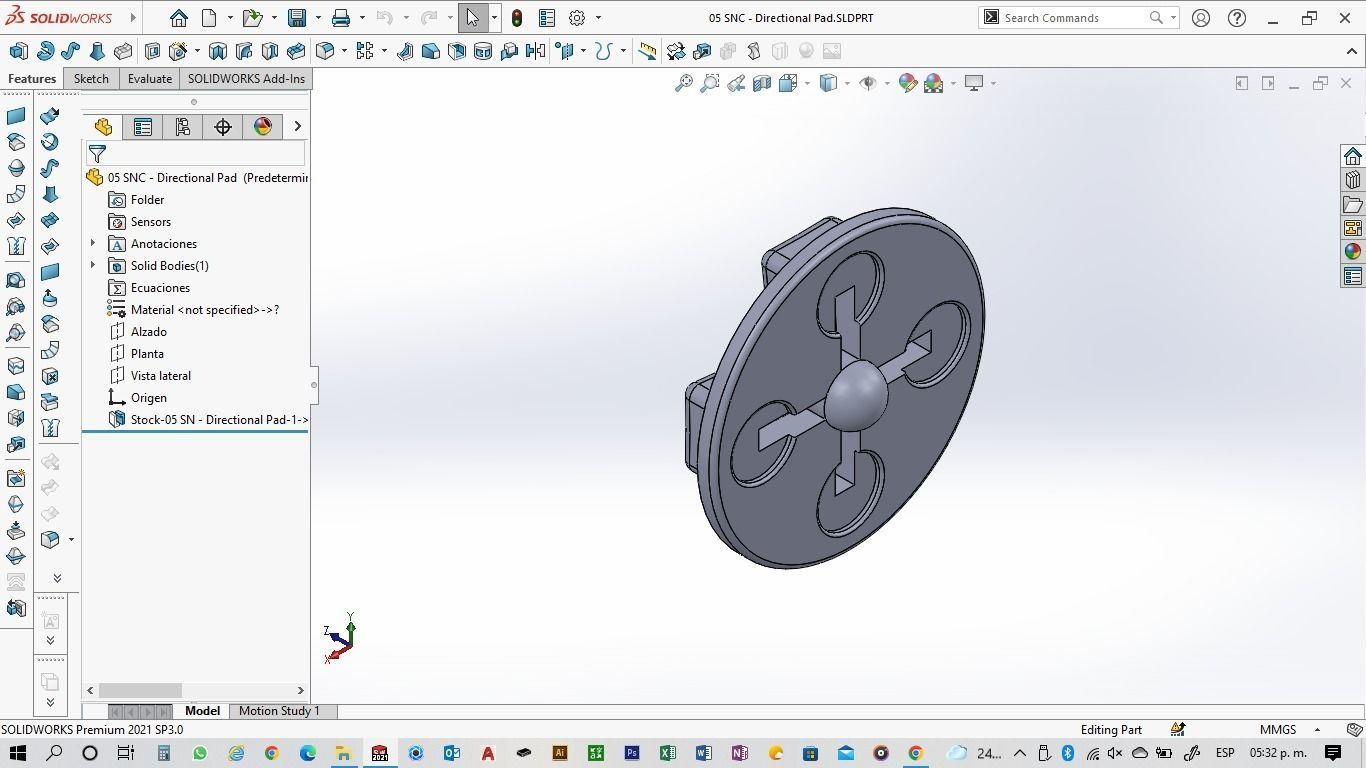This screenshot has height=768, width=1366.
Task: Open the PropertyManager tab
Action: (x=143, y=126)
